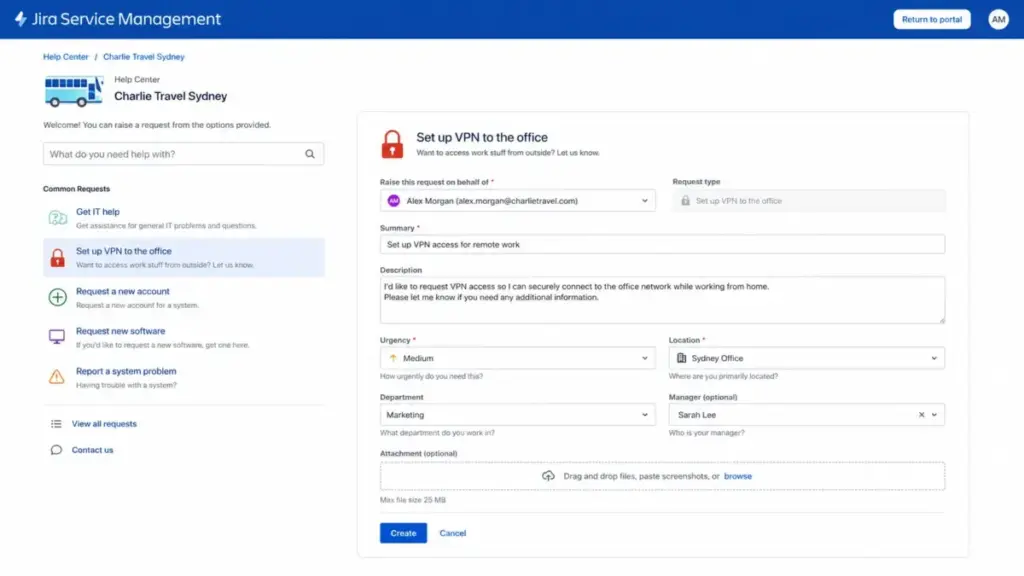The height and width of the screenshot is (576, 1024).
Task: Click the speech bubble Contact us icon
Action: (56, 450)
